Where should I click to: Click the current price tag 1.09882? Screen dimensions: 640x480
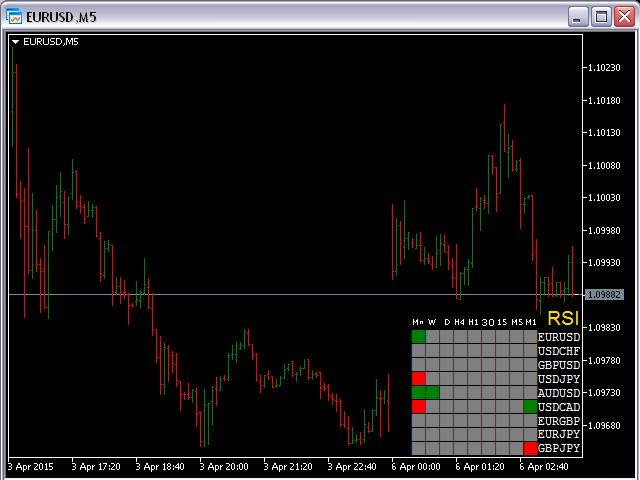pos(604,294)
